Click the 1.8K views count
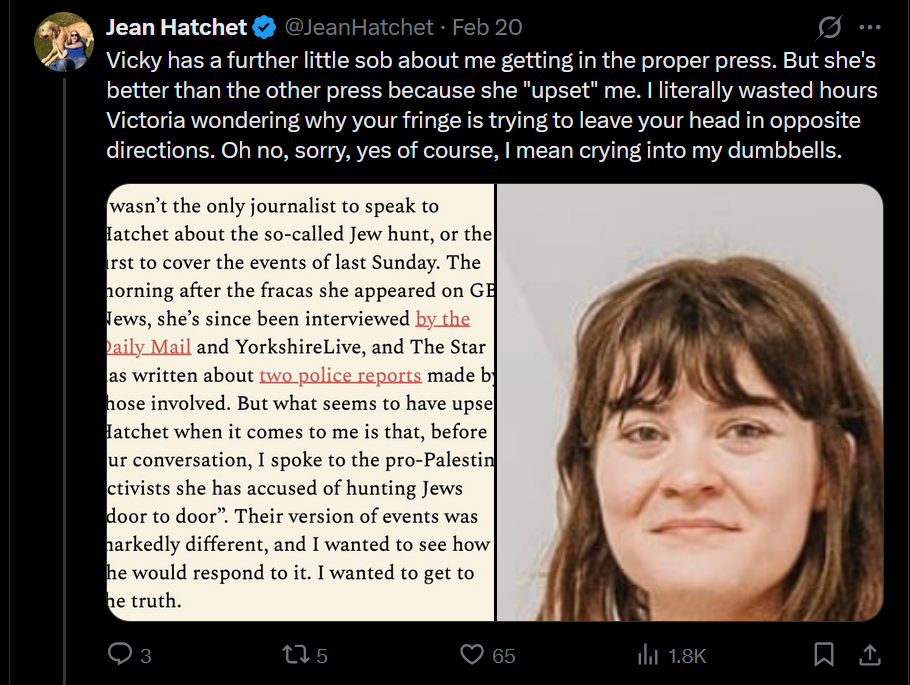Viewport: 910px width, 685px height. (687, 656)
